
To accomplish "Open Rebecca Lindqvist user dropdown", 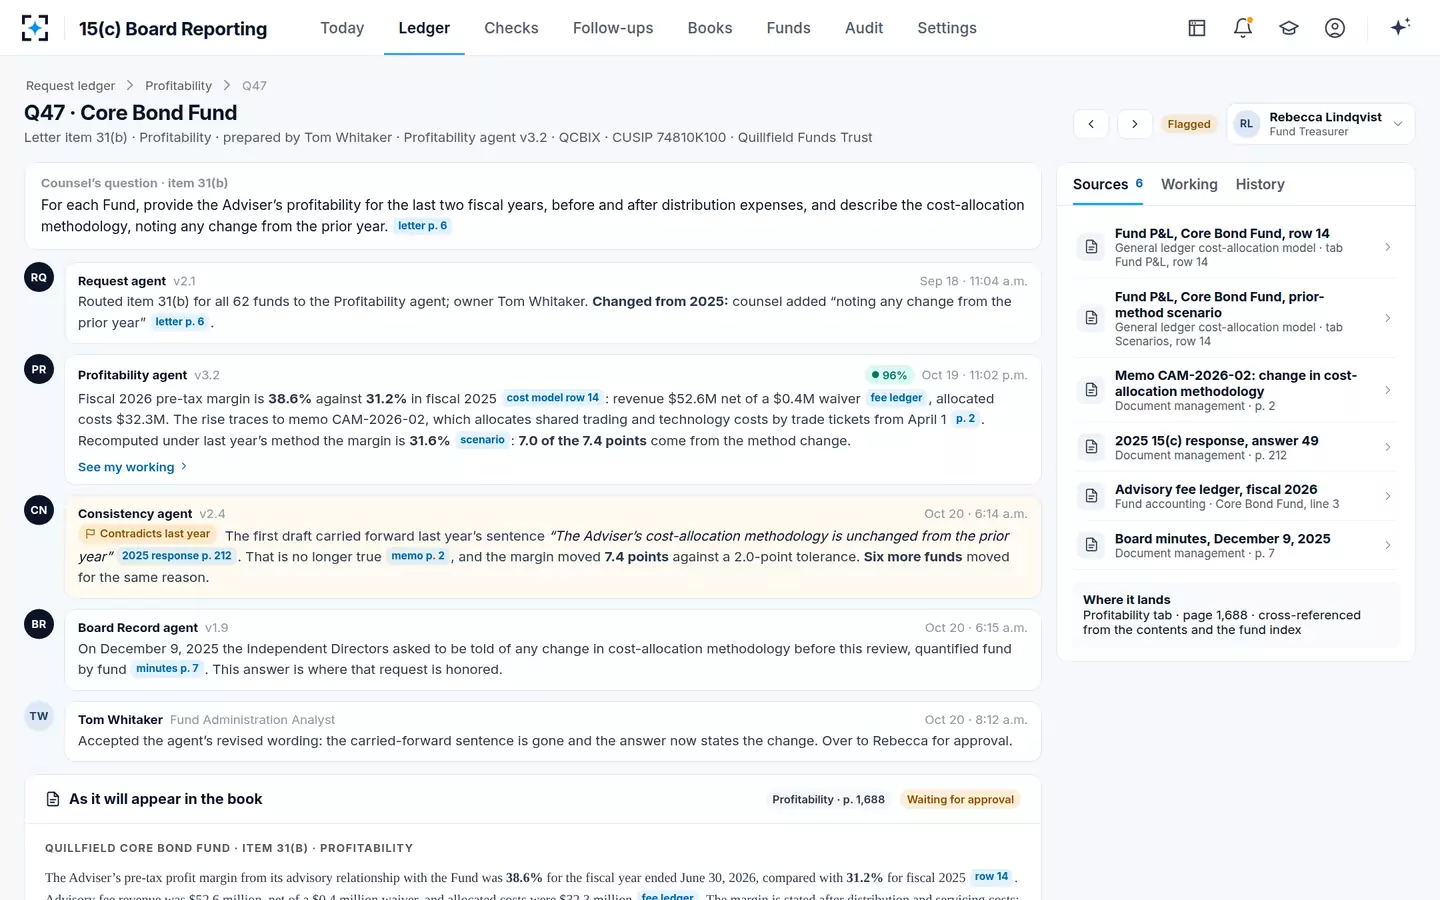I will pyautogui.click(x=1320, y=124).
